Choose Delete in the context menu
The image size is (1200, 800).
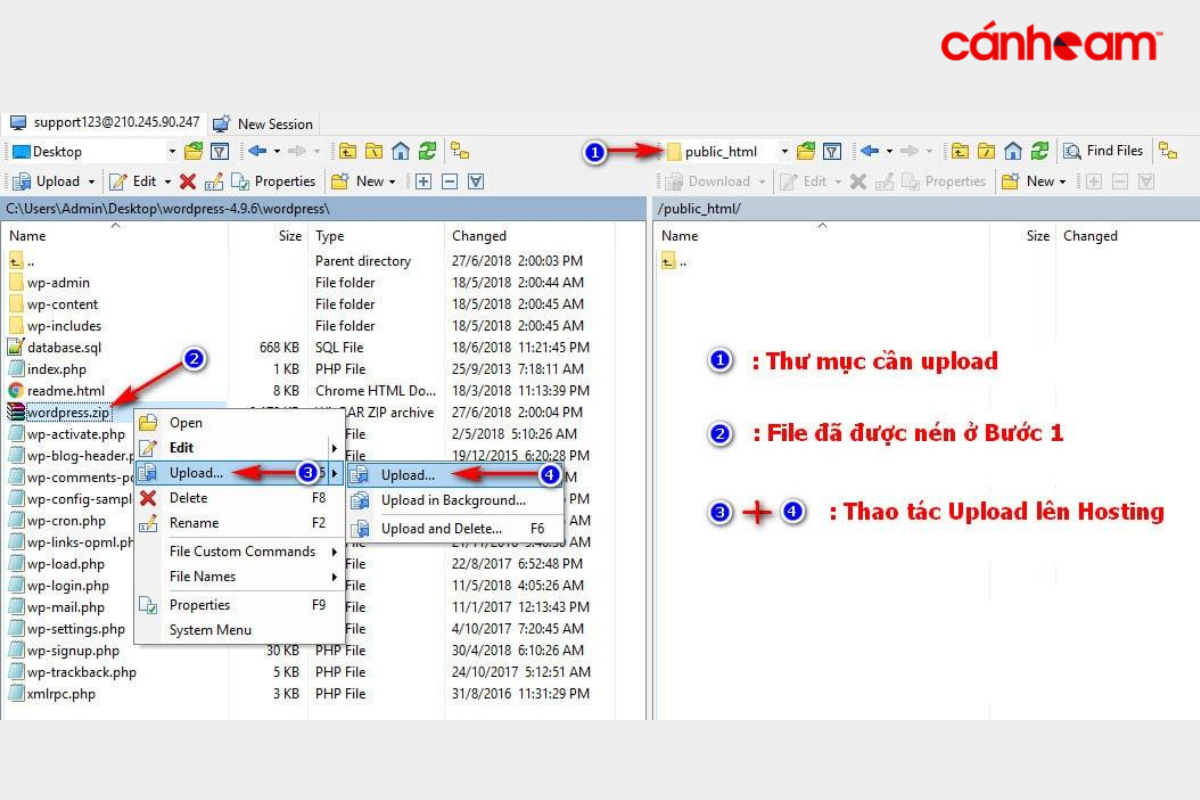[239, 498]
